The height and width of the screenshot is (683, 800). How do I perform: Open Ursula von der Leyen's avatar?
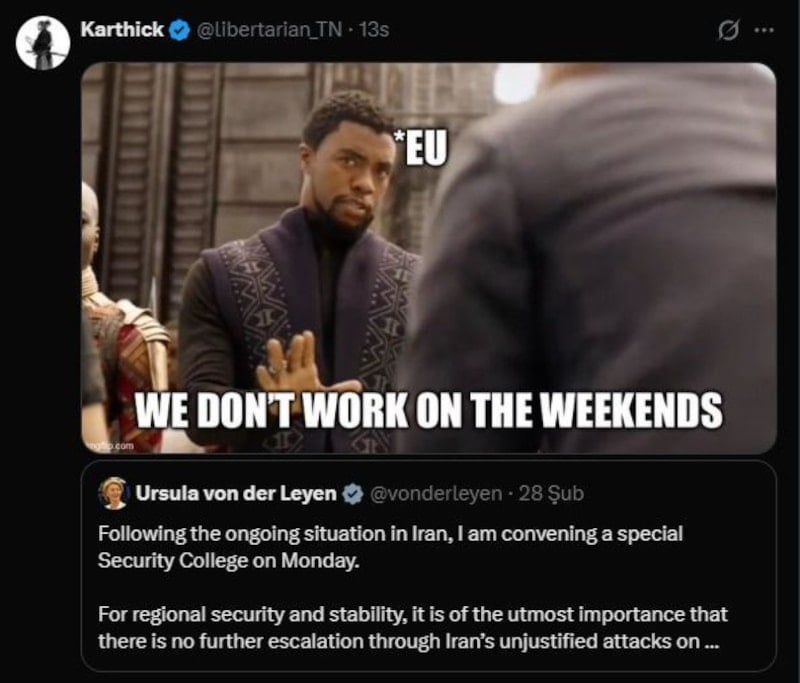pyautogui.click(x=114, y=493)
